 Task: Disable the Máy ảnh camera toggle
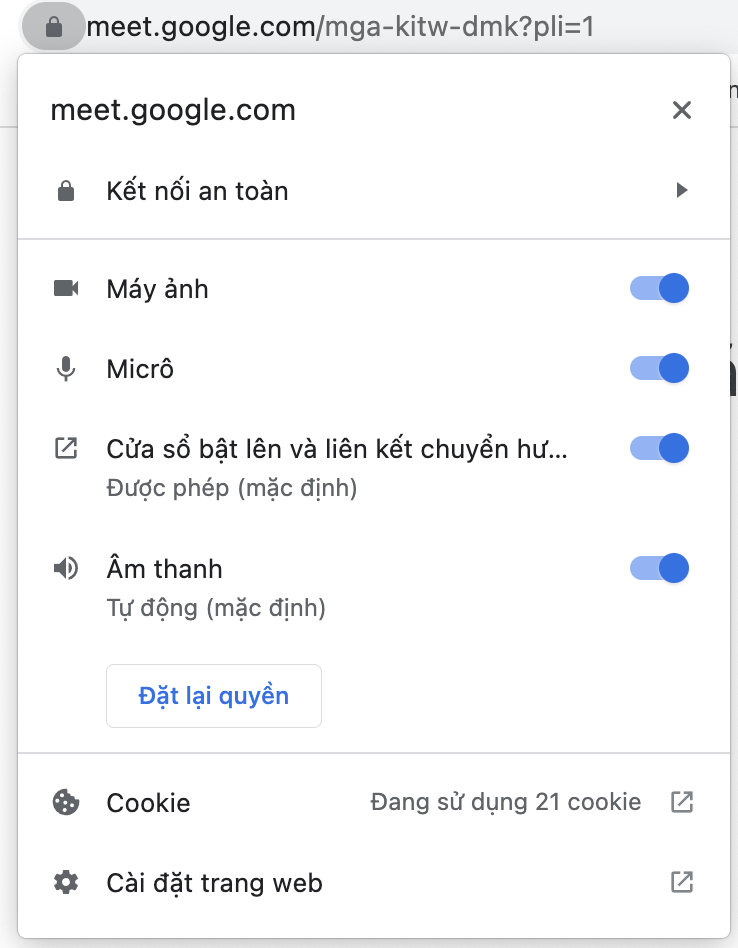(660, 289)
